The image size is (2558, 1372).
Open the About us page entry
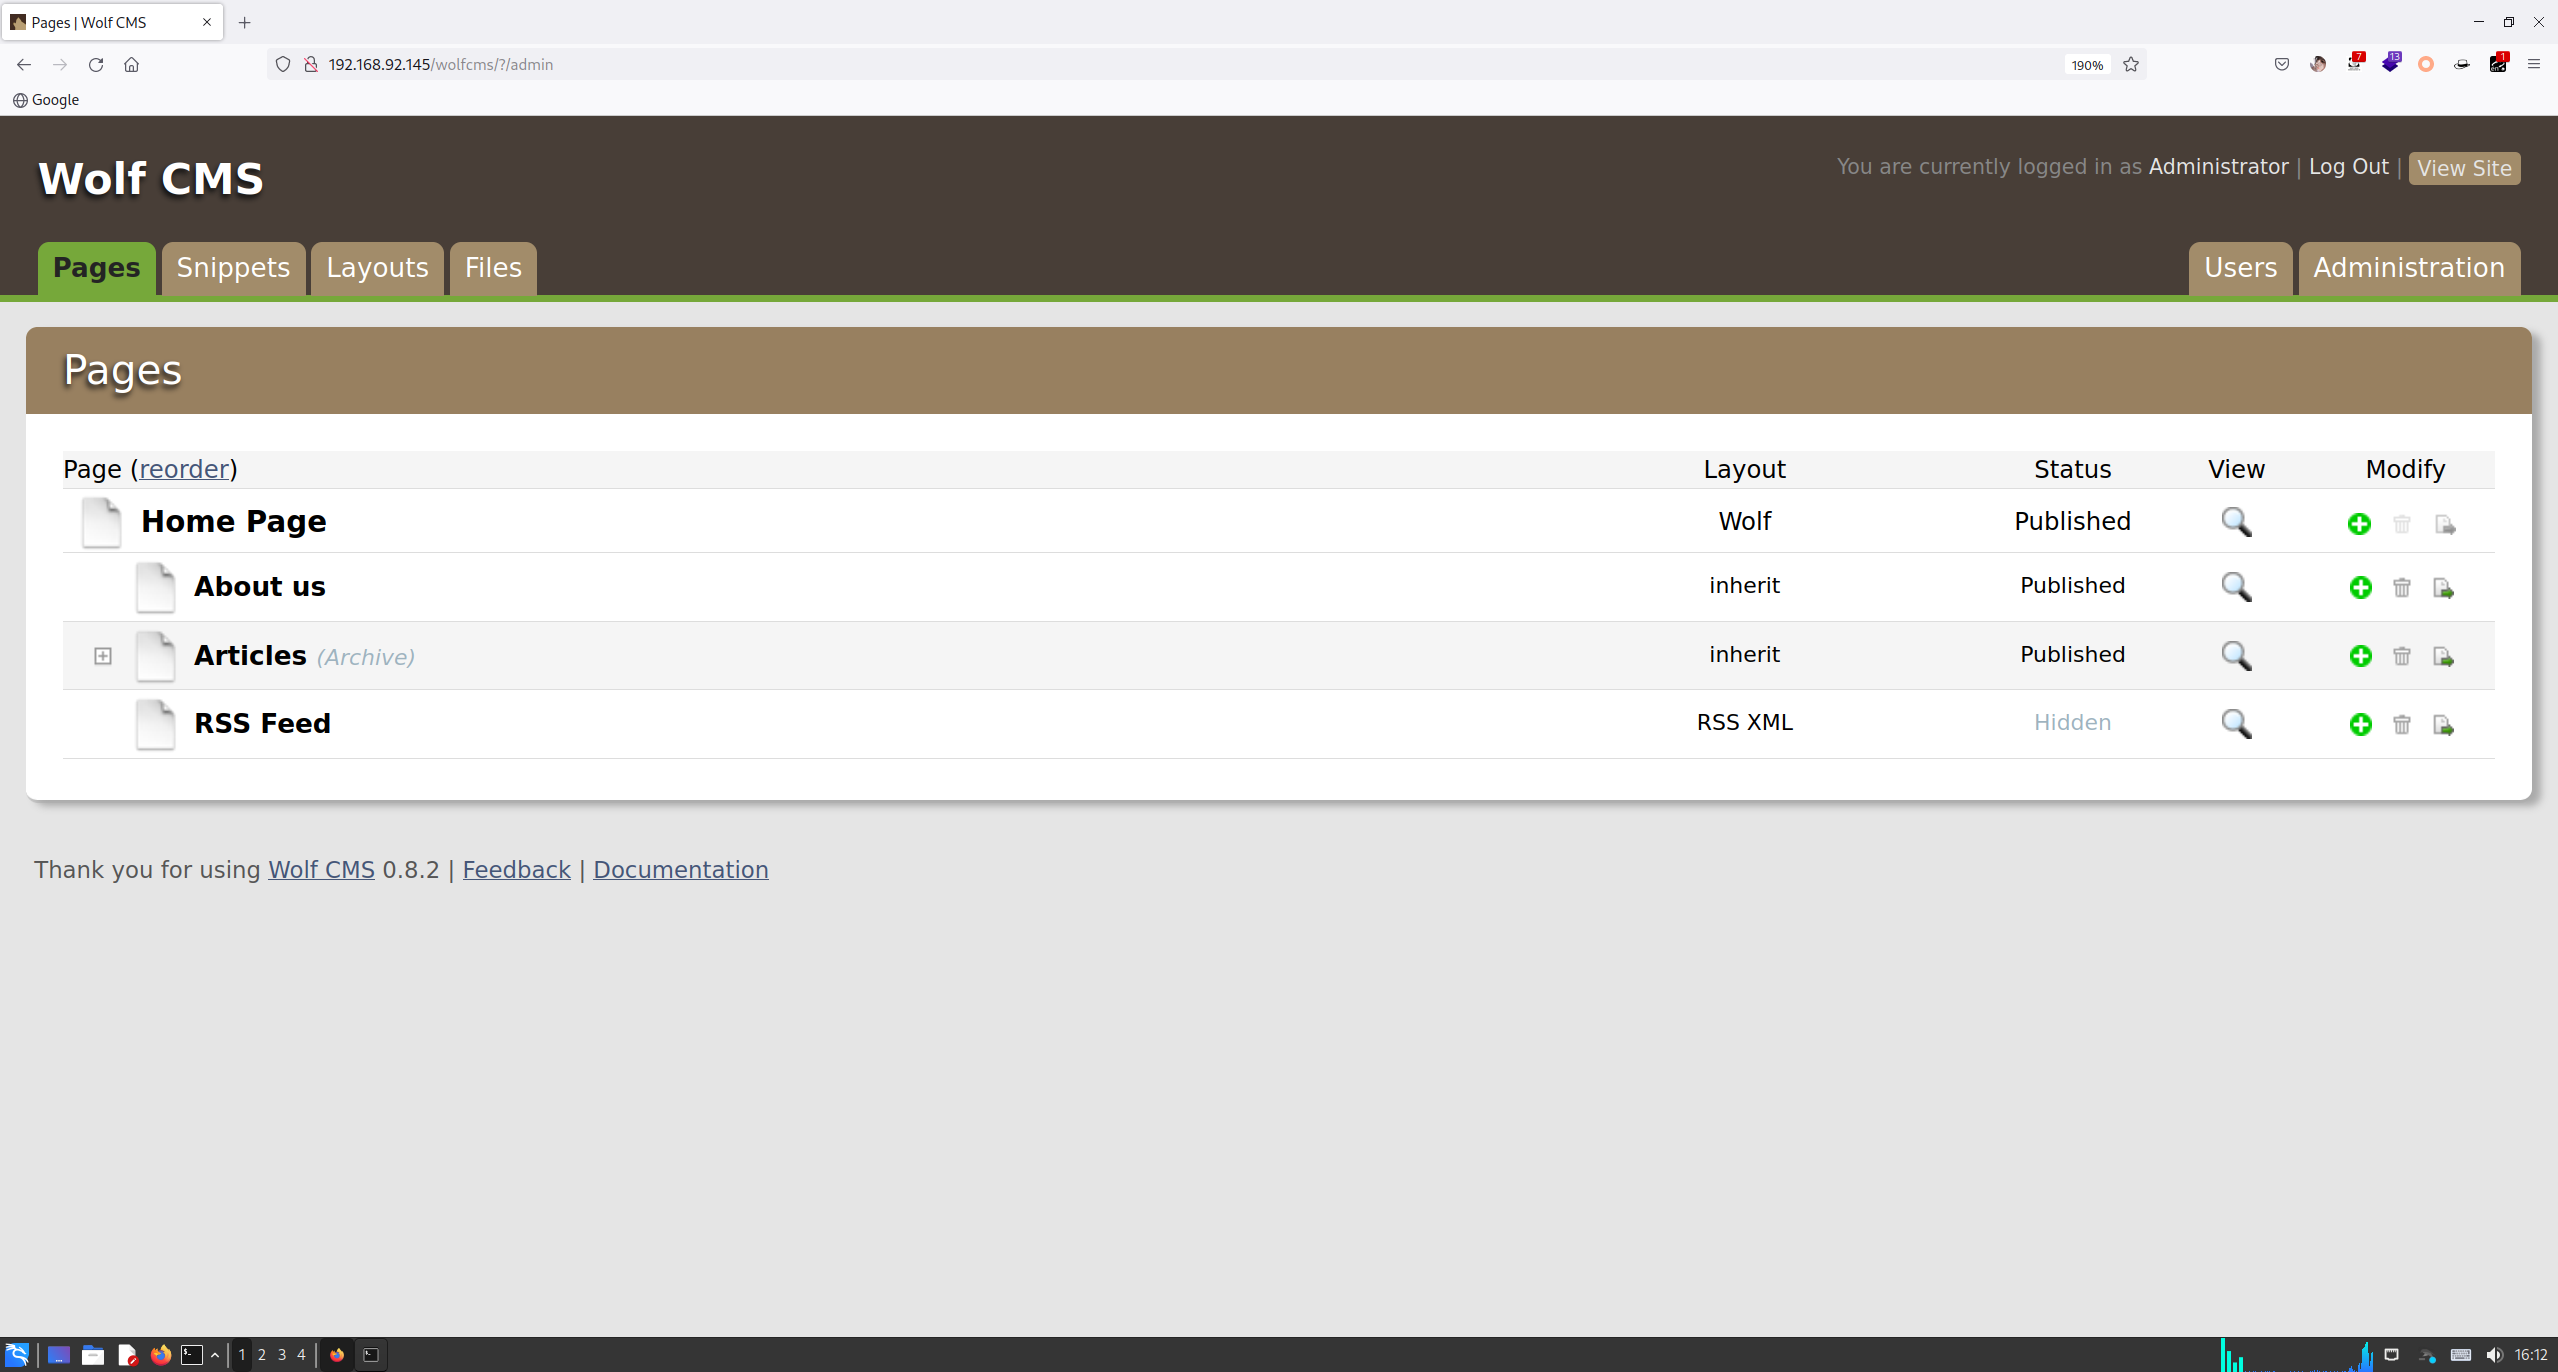(x=260, y=586)
